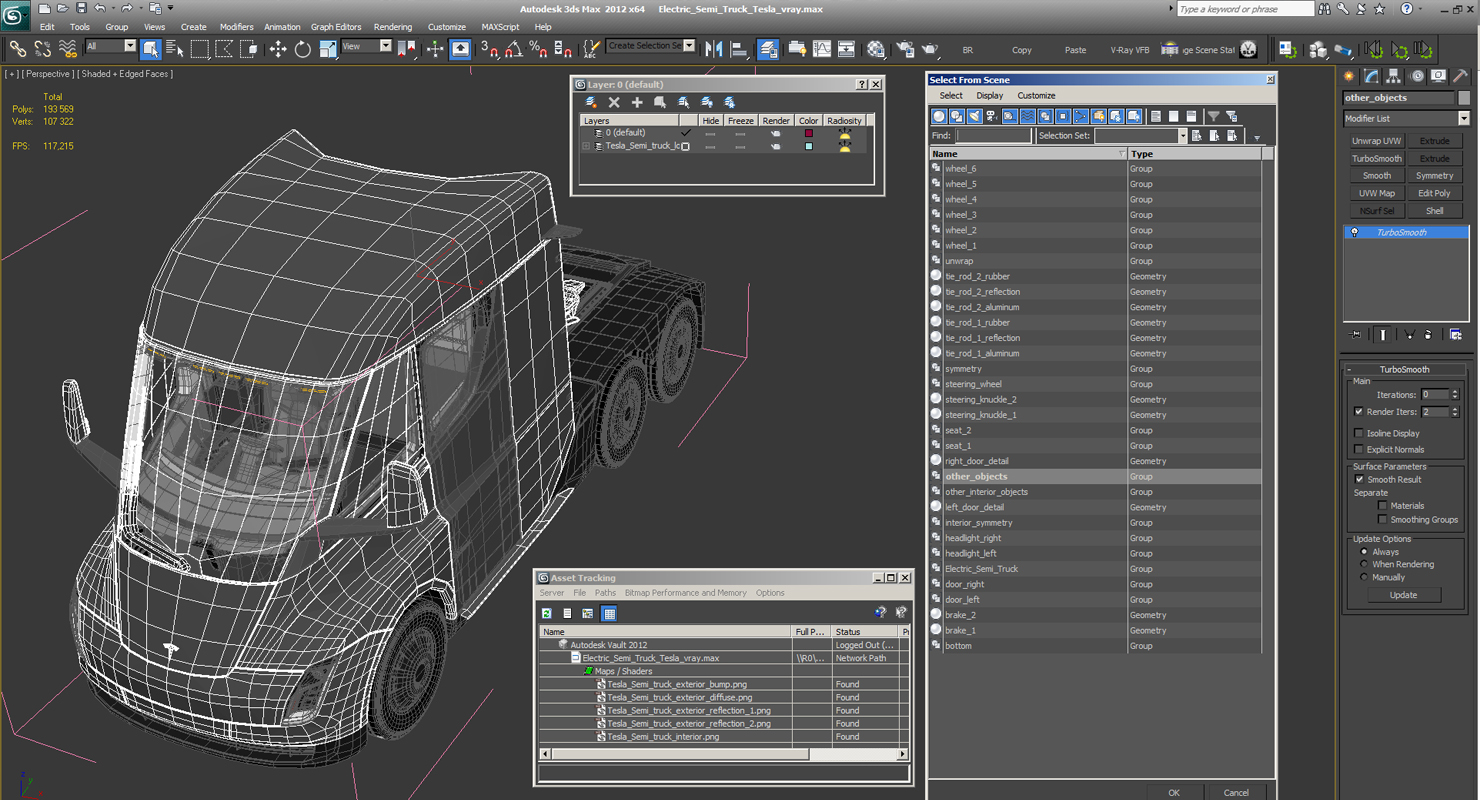Open Display menu in Select From Scene
1480x800 pixels.
[x=990, y=96]
